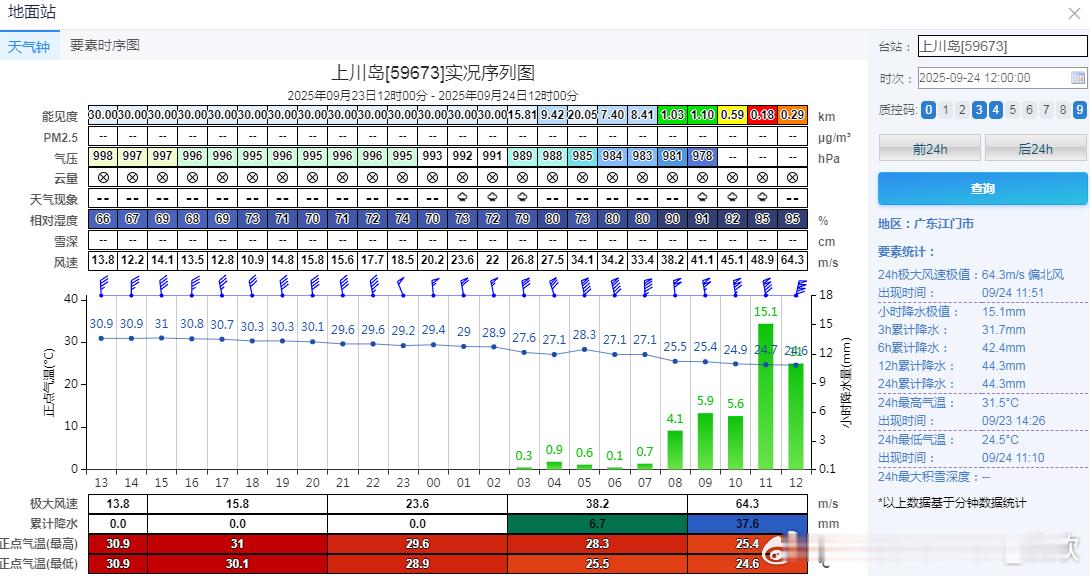Image resolution: width=1090 pixels, height=576 pixels.
Task: Click the 极大风速 cell showing 64.3
Action: point(747,504)
